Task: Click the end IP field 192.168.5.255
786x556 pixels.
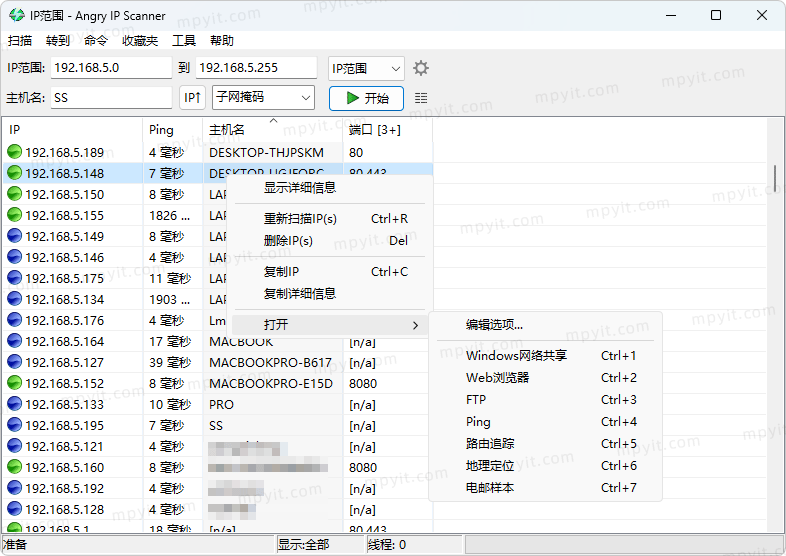Action: click(257, 68)
